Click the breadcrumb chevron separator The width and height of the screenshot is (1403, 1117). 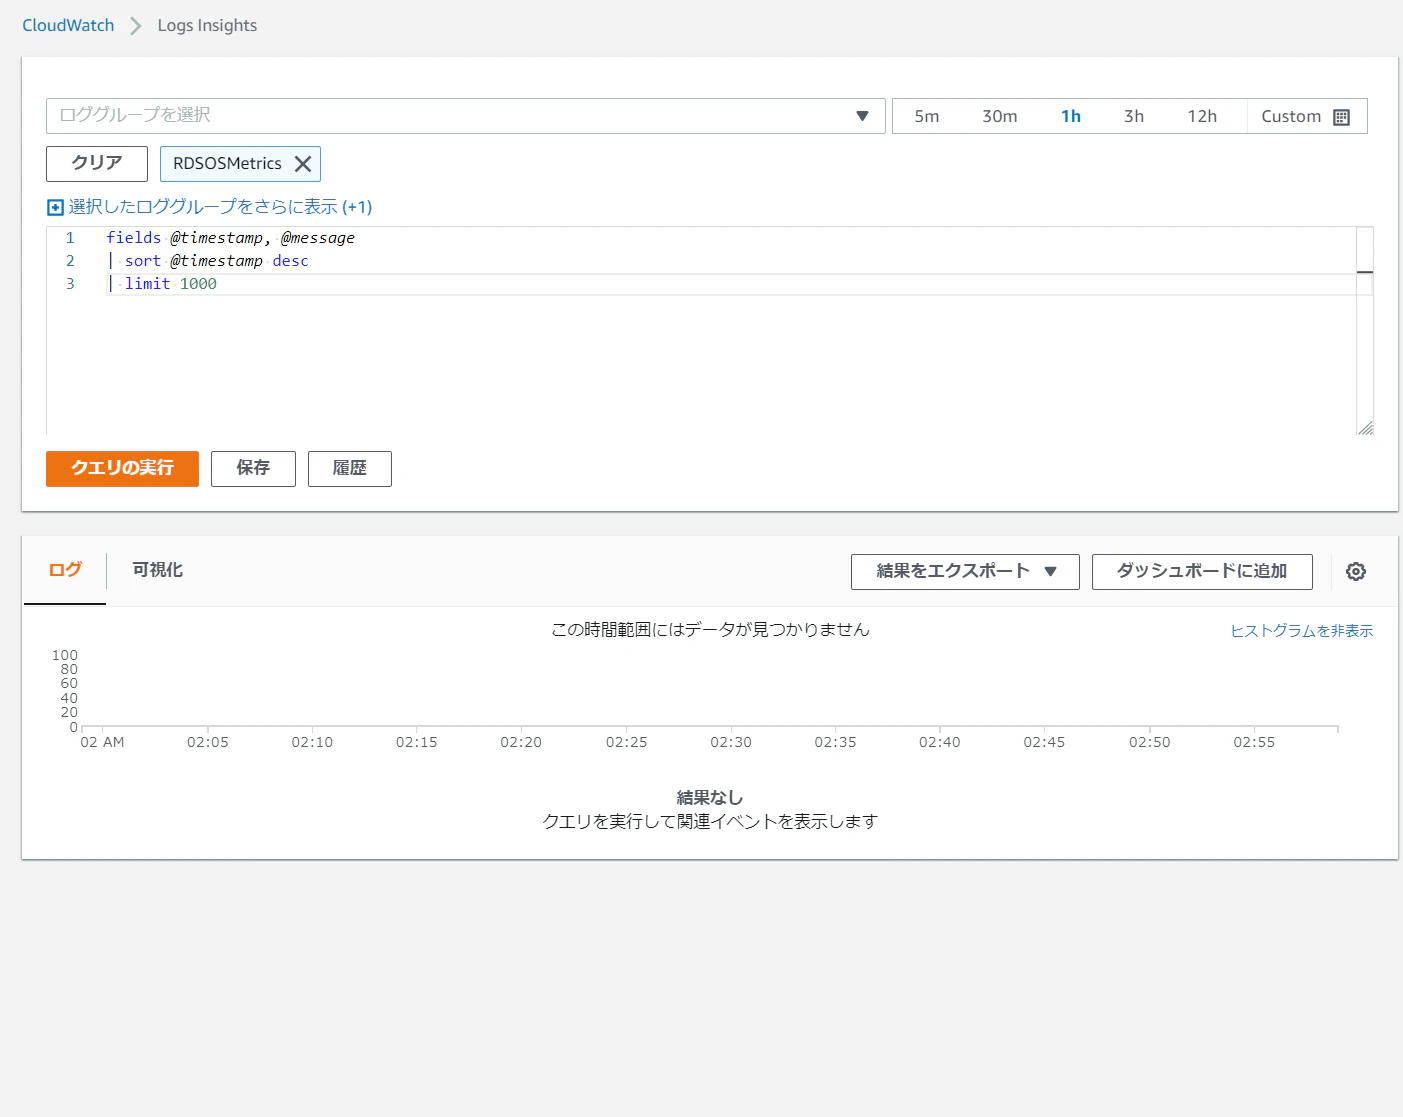click(136, 26)
